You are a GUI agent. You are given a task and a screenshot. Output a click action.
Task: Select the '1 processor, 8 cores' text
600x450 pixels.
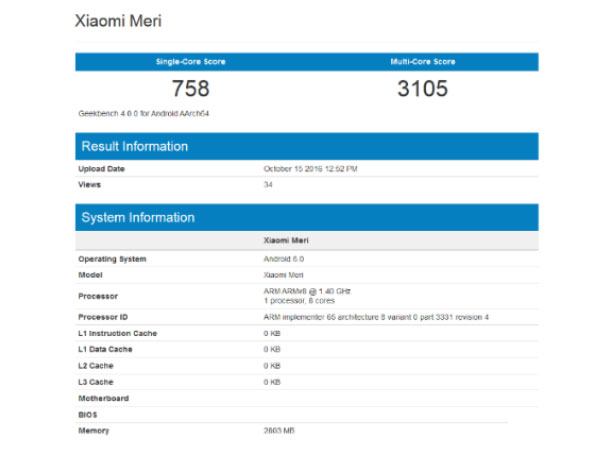click(299, 301)
